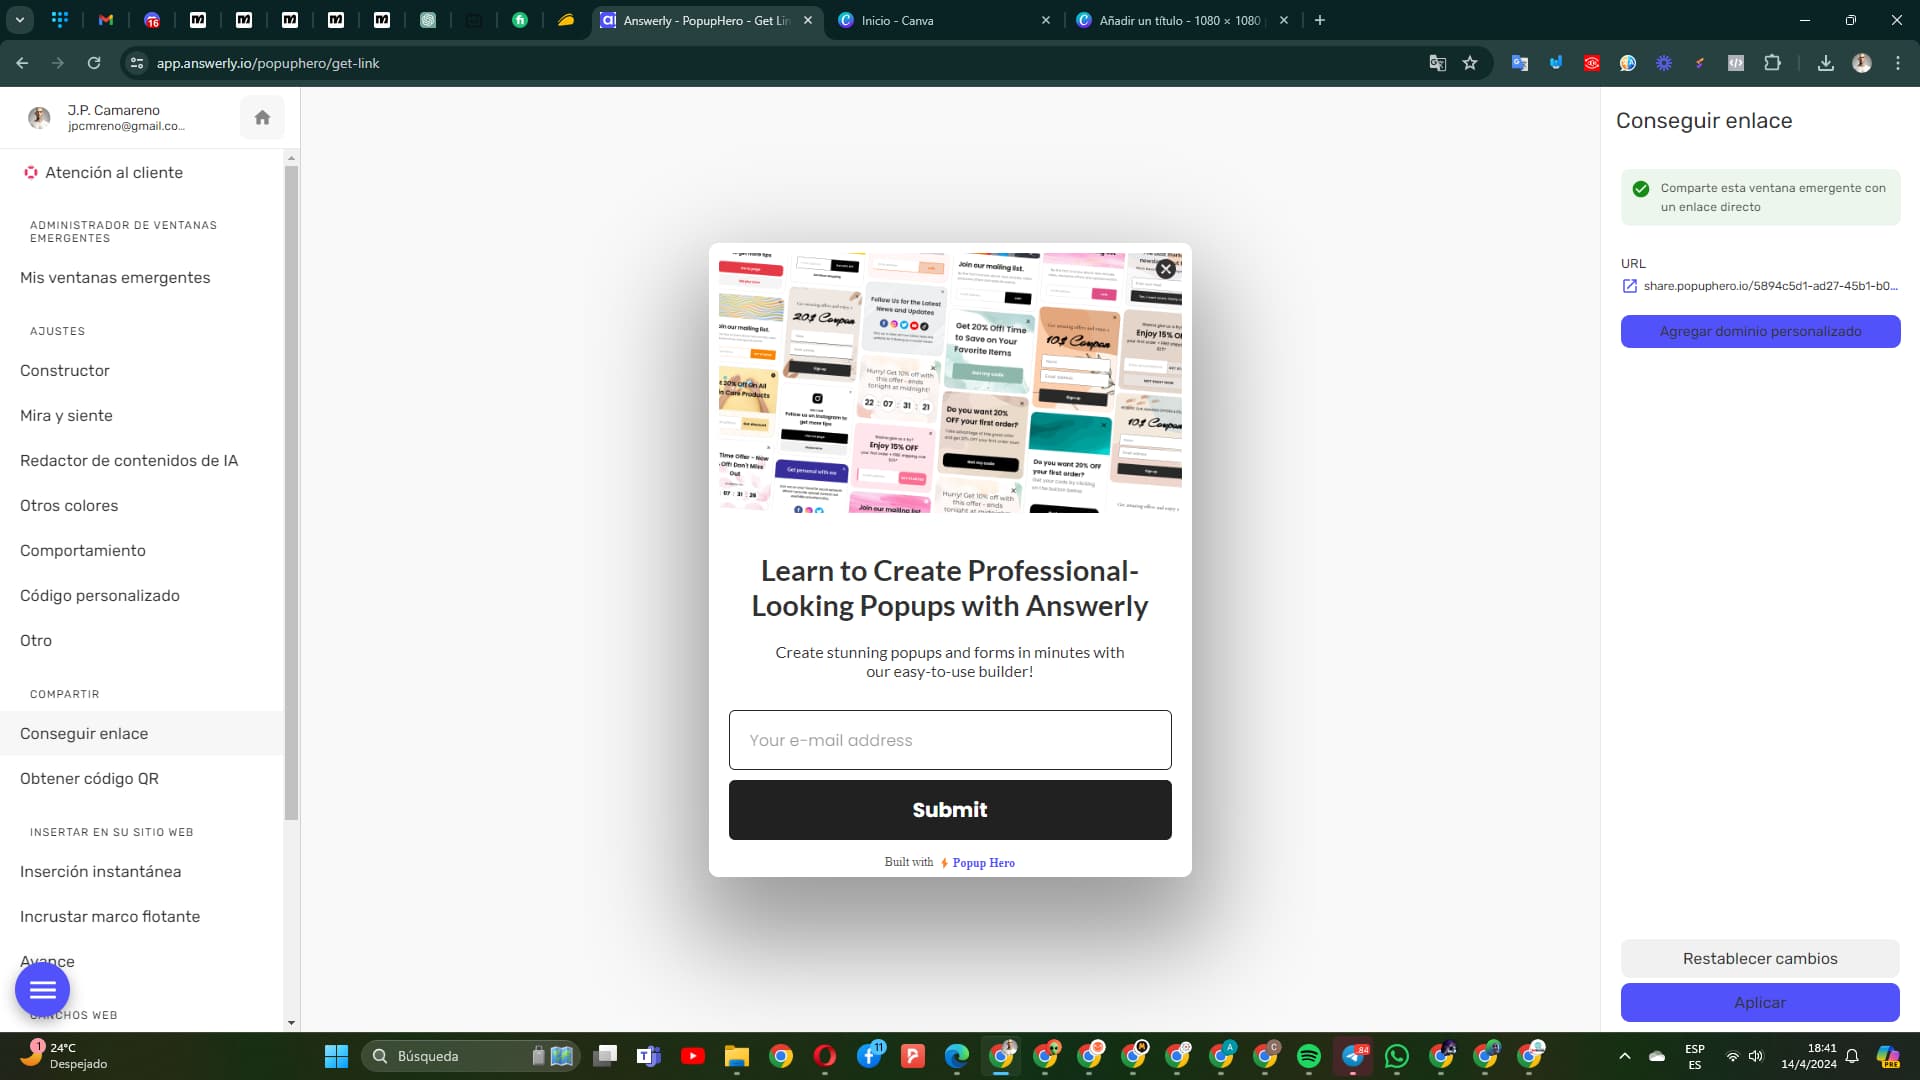Open notifications bell in system tray
The height and width of the screenshot is (1080, 1920).
[1852, 1056]
